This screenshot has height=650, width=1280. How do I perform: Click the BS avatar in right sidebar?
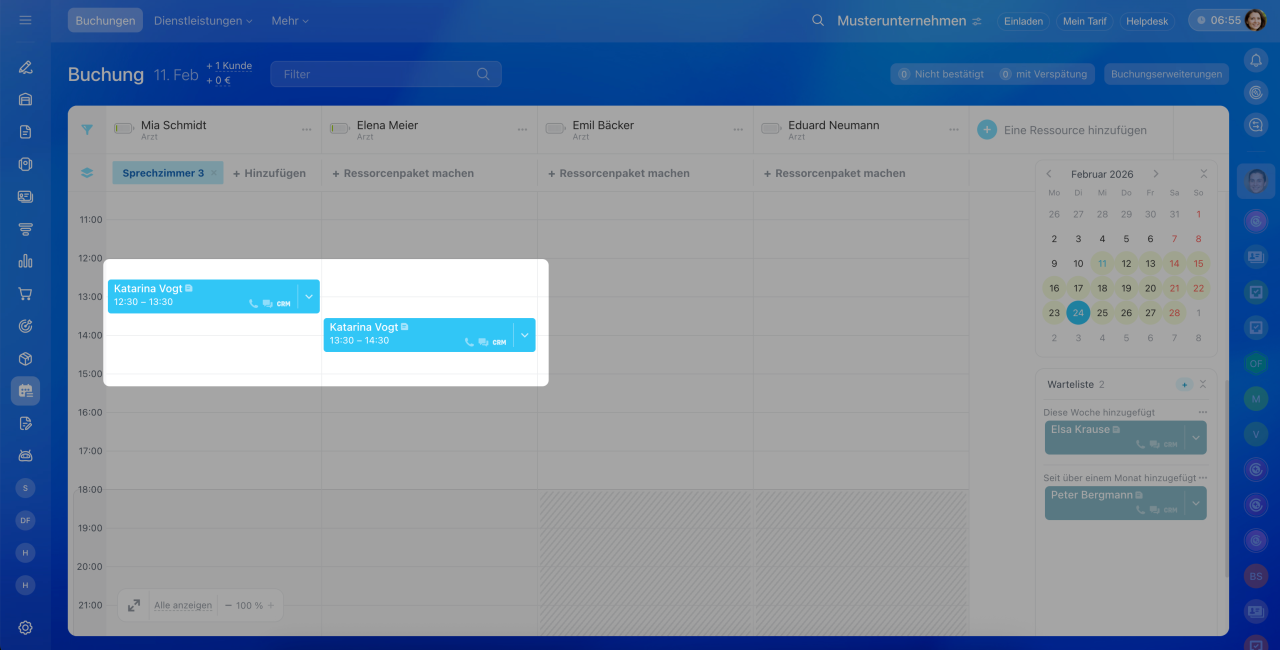click(1256, 576)
